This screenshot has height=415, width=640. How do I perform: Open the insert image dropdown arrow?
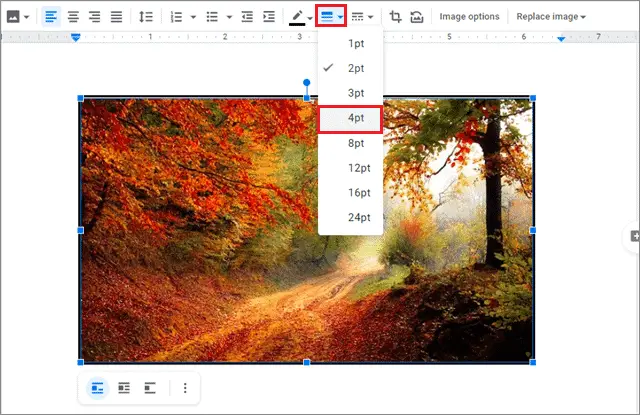pyautogui.click(x=27, y=17)
